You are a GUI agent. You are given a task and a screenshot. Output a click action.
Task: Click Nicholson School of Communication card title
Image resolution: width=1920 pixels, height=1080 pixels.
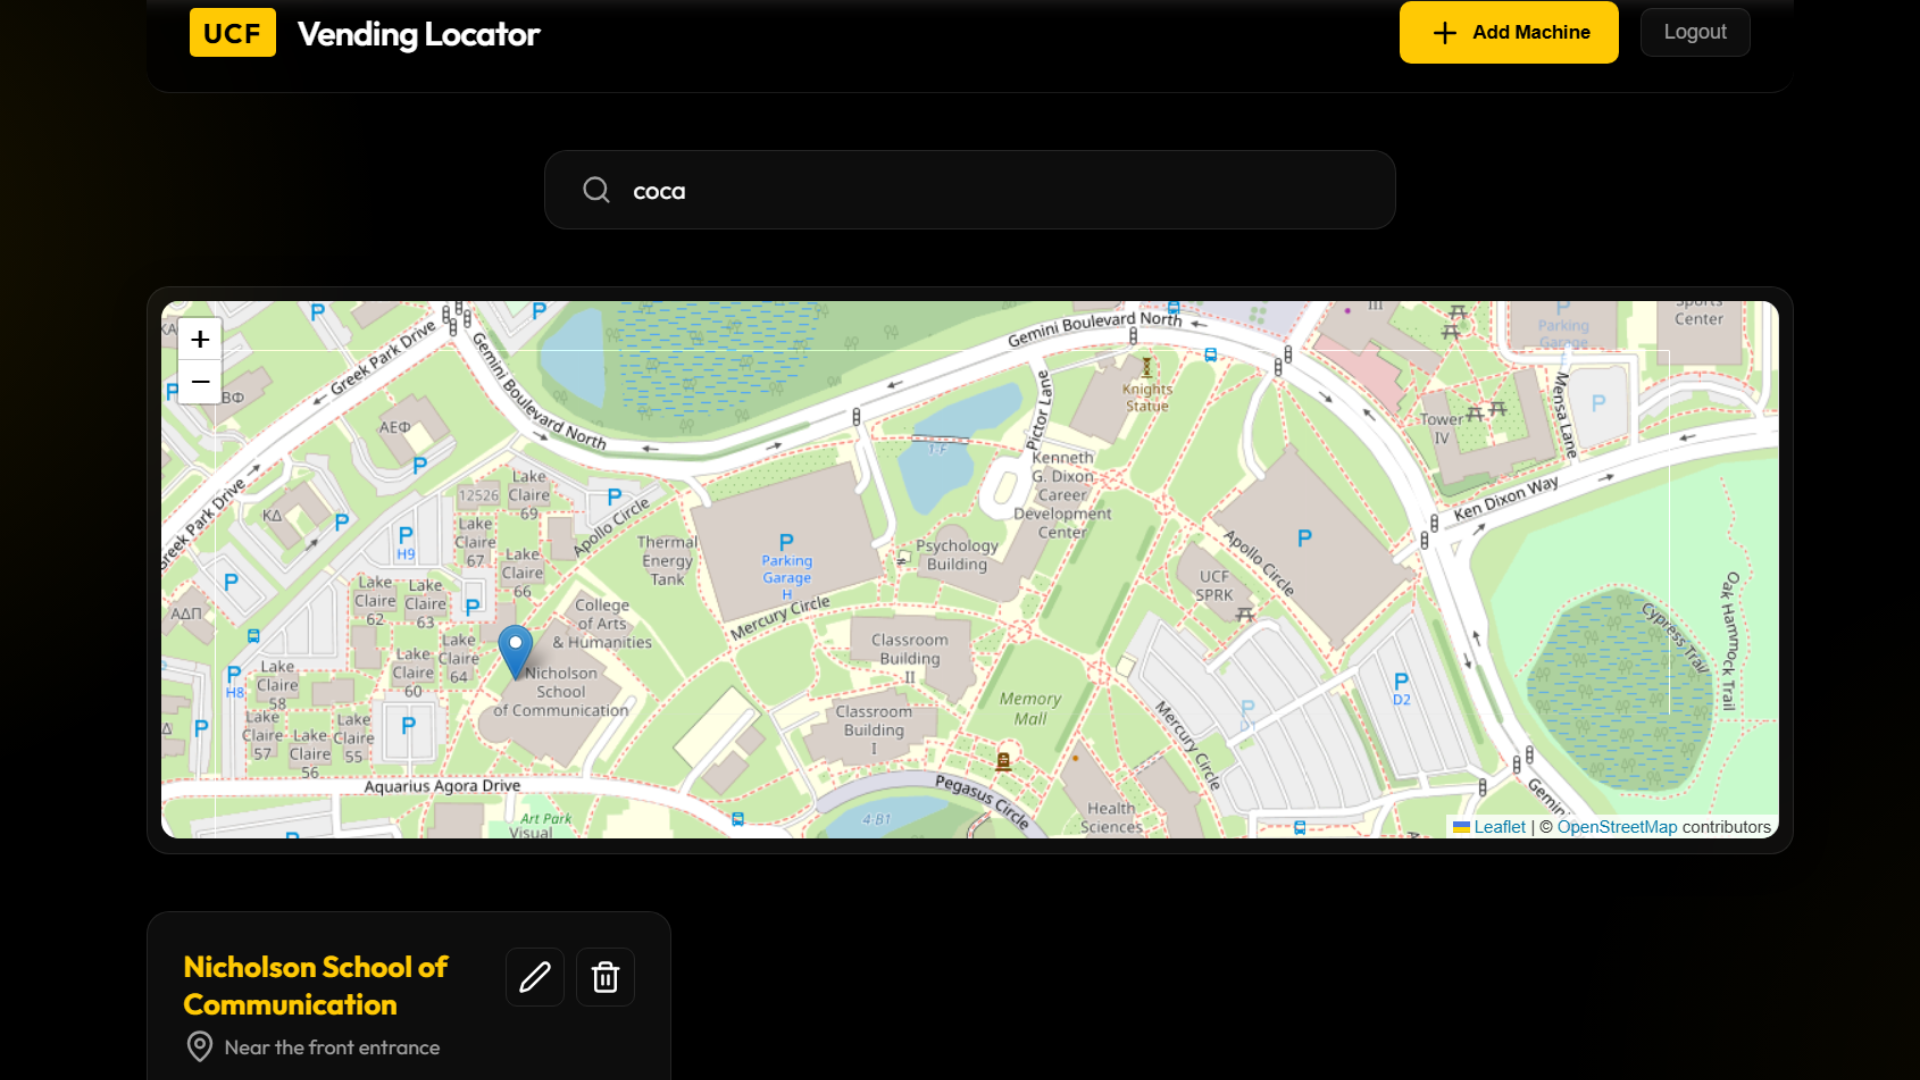(316, 986)
